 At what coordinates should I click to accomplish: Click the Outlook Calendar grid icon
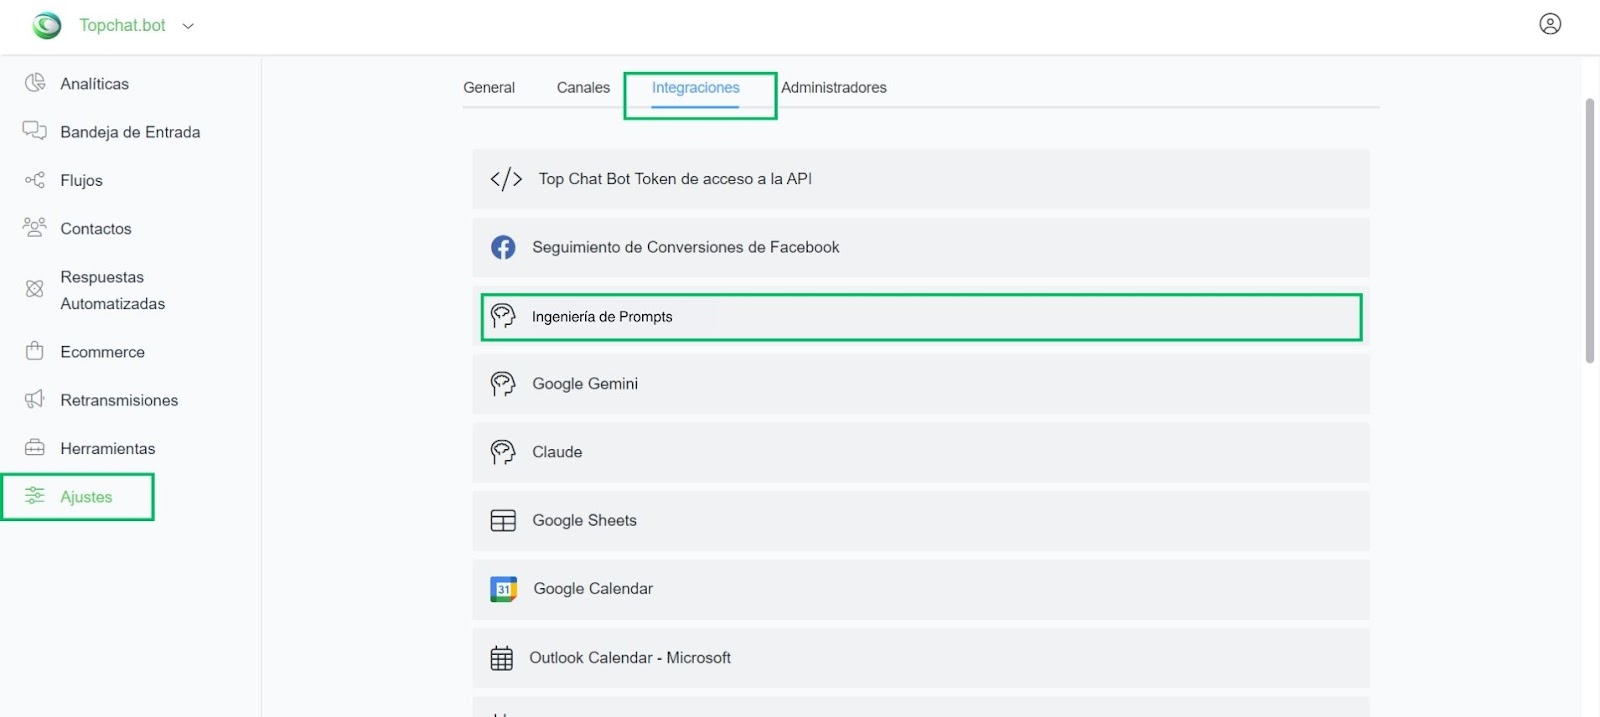click(502, 658)
